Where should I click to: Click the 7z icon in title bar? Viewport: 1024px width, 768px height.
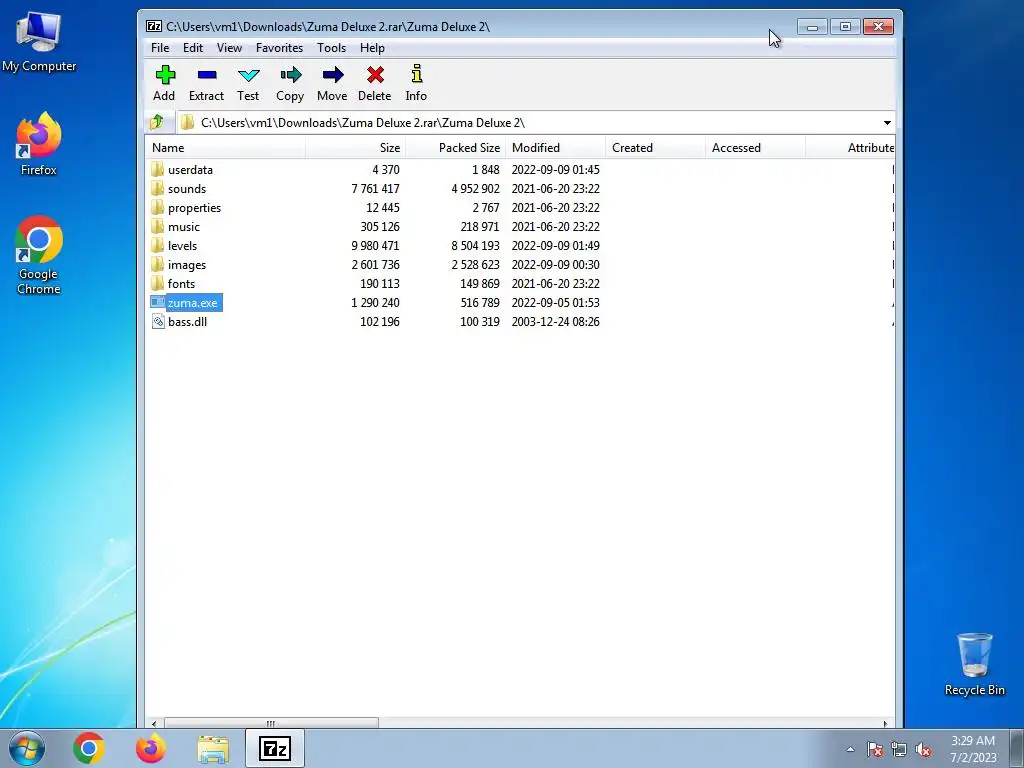[154, 26]
